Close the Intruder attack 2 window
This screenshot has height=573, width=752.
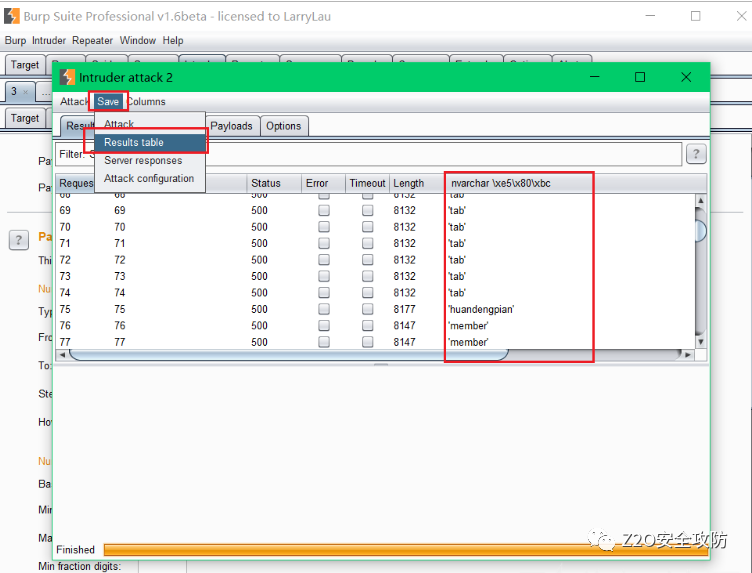[686, 77]
